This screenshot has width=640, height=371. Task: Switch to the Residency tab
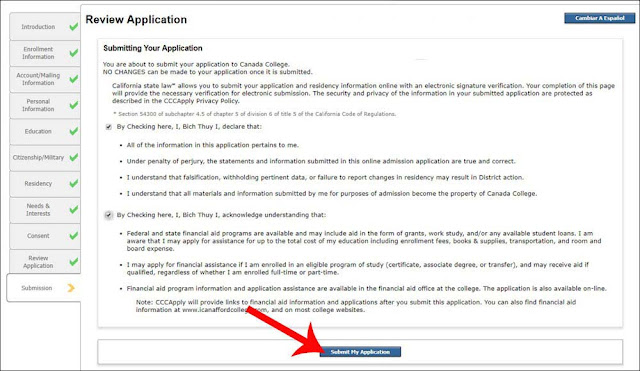45,184
